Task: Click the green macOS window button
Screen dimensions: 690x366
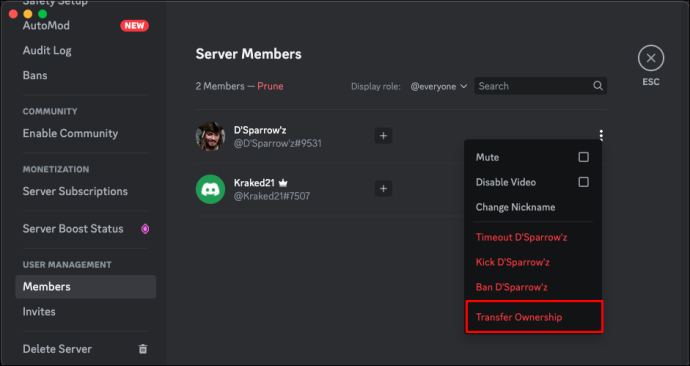Action: pos(43,14)
